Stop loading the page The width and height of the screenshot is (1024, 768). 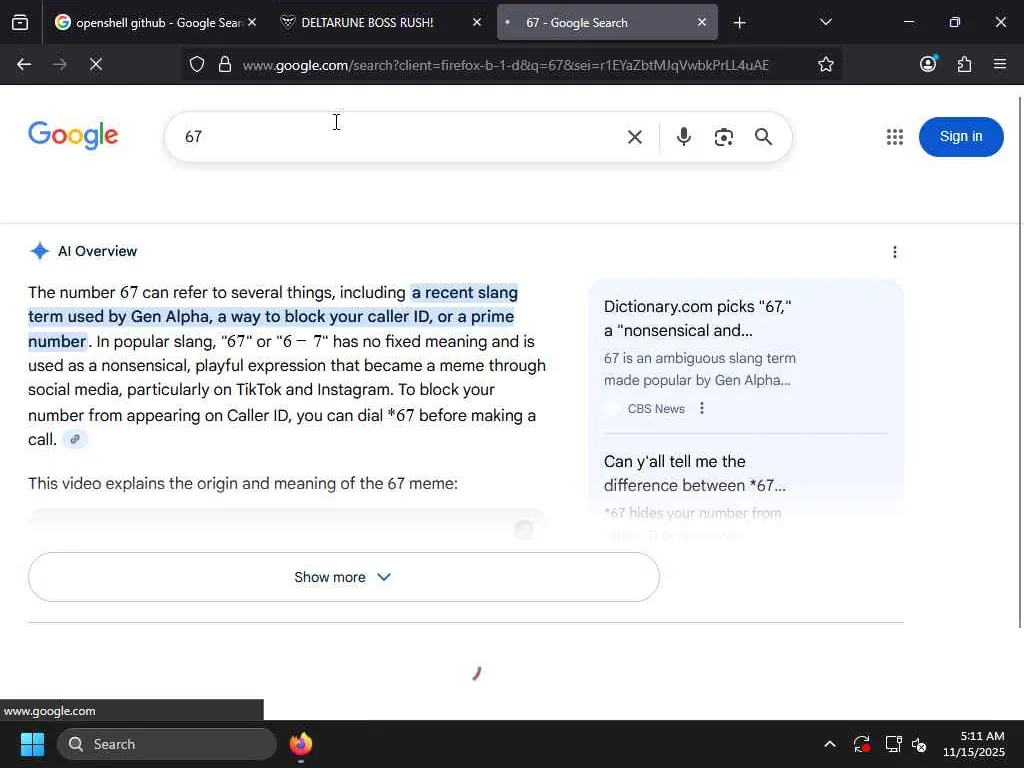(95, 65)
